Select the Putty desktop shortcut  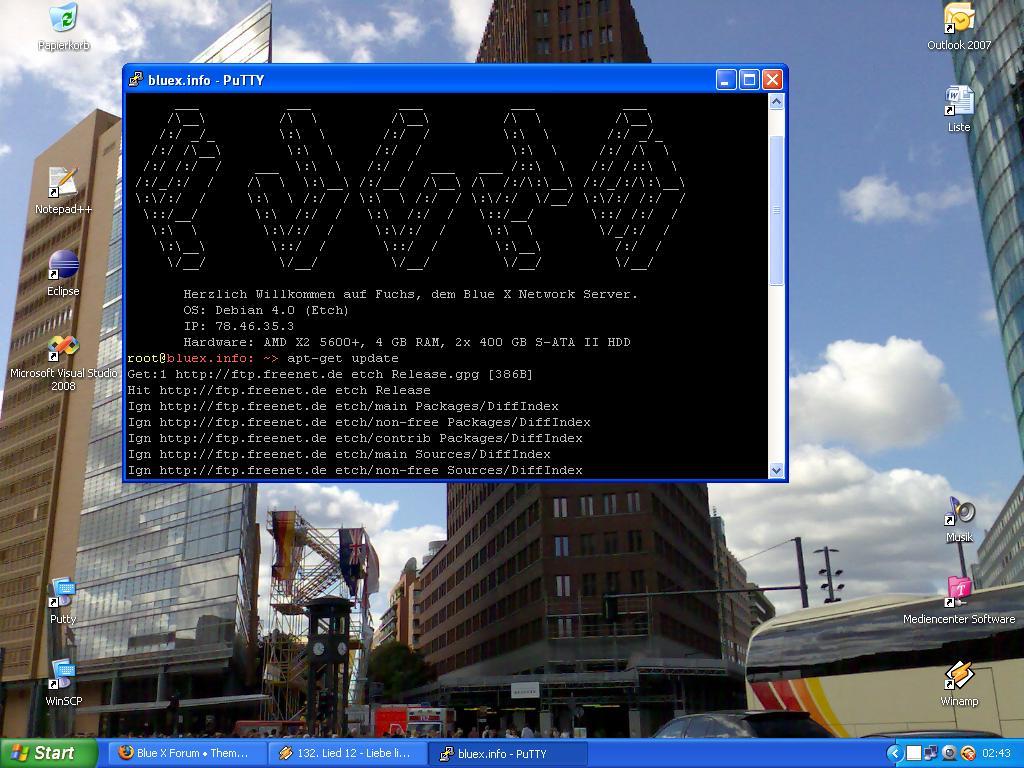pos(63,593)
